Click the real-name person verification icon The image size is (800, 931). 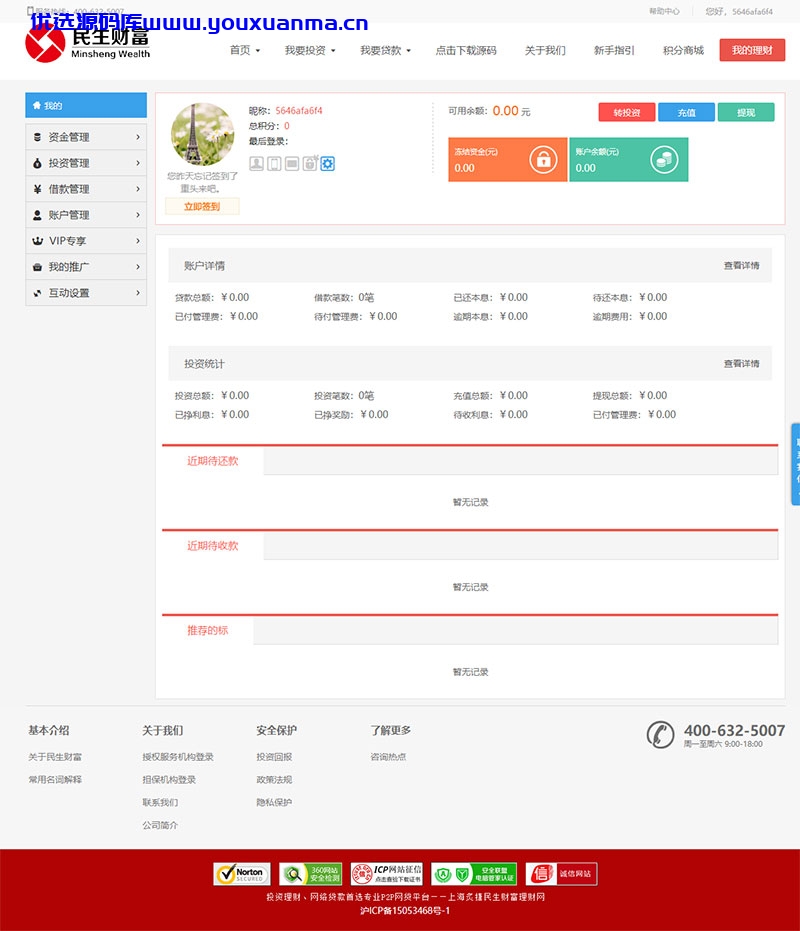257,163
